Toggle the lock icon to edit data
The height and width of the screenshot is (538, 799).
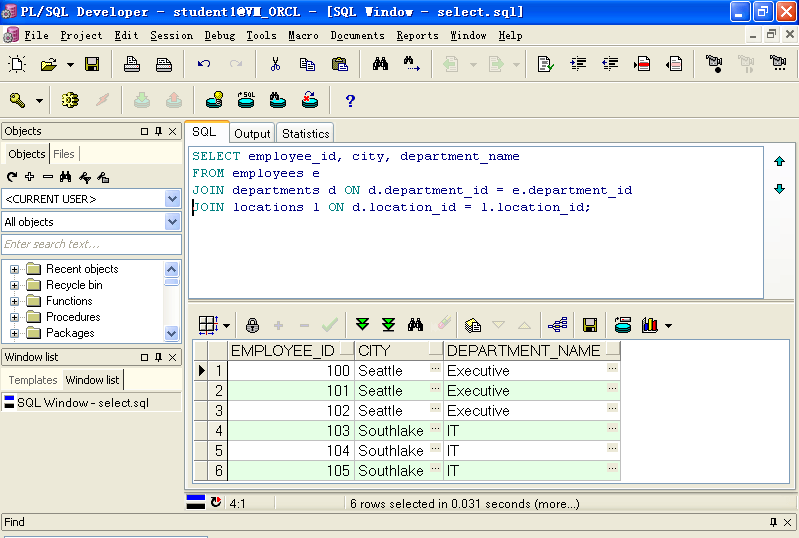point(252,325)
